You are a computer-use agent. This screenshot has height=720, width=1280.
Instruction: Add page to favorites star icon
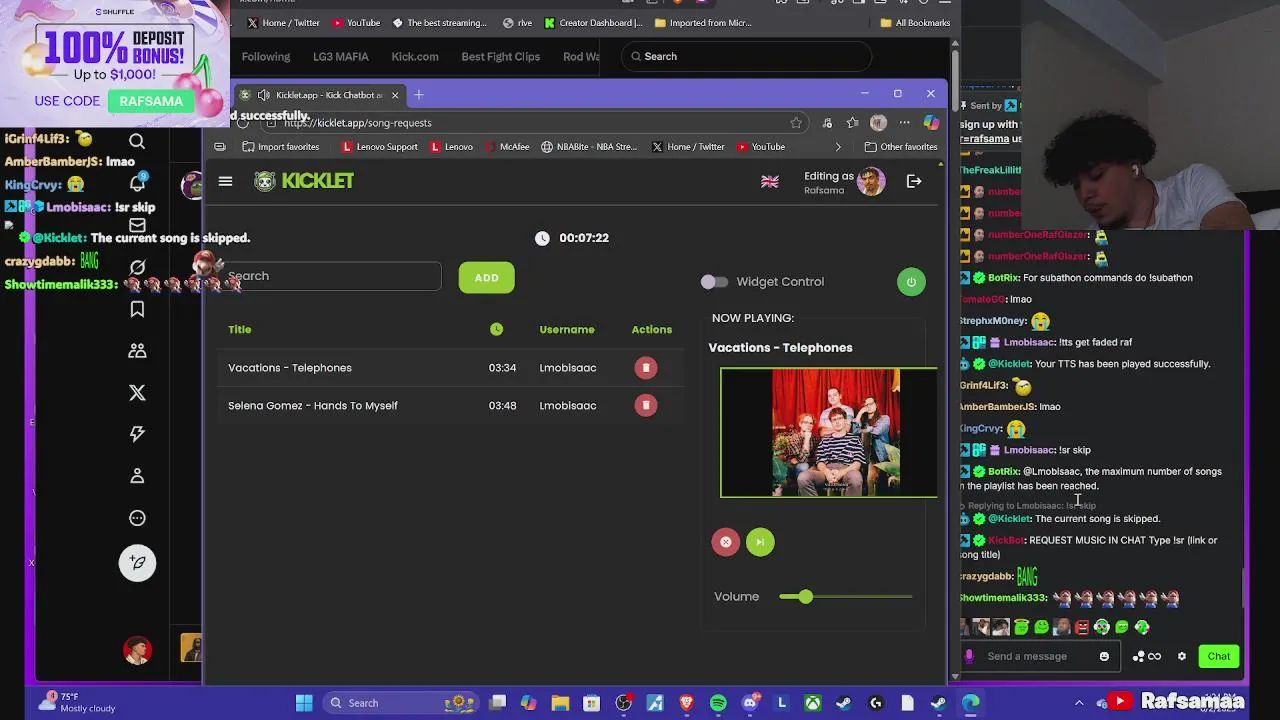point(796,123)
